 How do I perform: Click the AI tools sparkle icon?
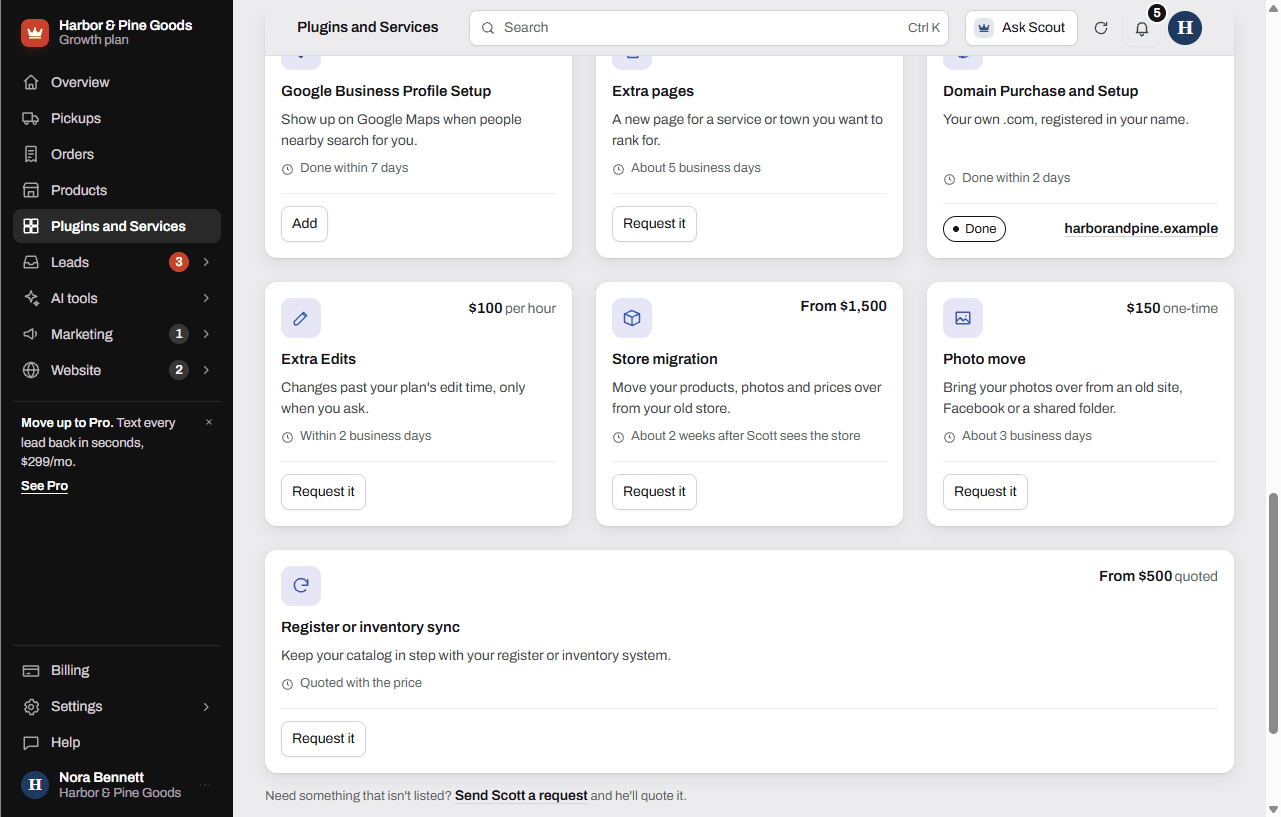tap(31, 298)
